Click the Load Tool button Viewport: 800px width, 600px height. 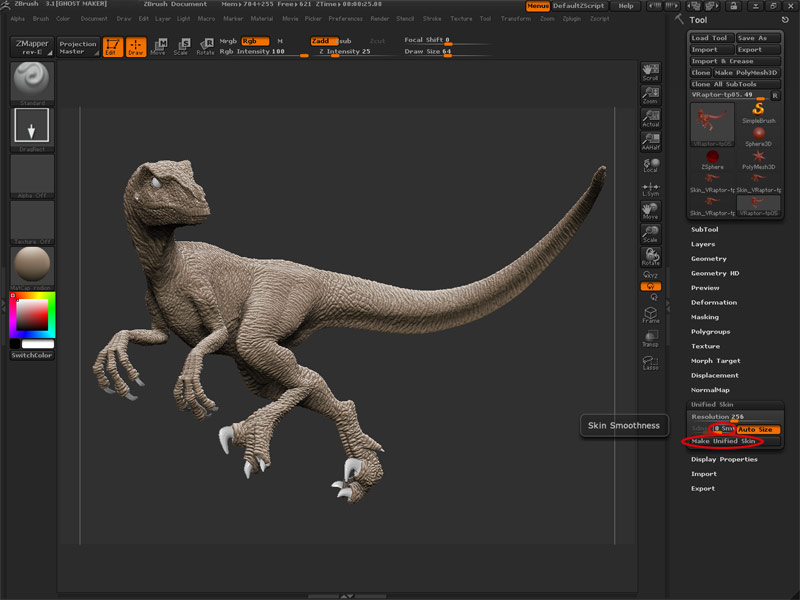tap(710, 38)
